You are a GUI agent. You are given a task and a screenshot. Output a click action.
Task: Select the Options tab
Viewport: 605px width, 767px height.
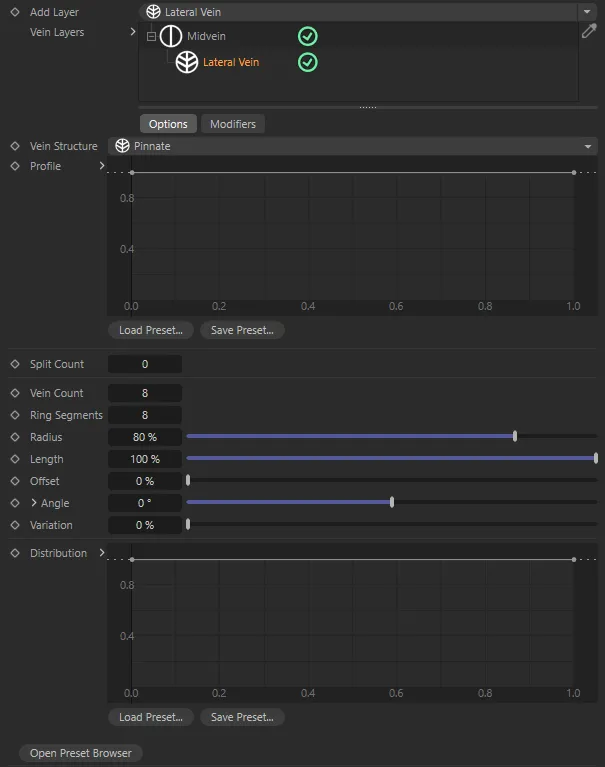click(168, 124)
